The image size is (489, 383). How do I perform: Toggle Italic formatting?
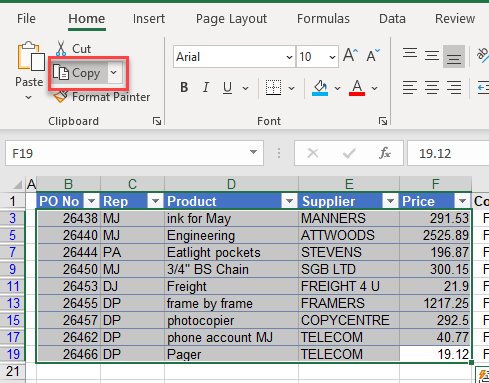tap(206, 88)
